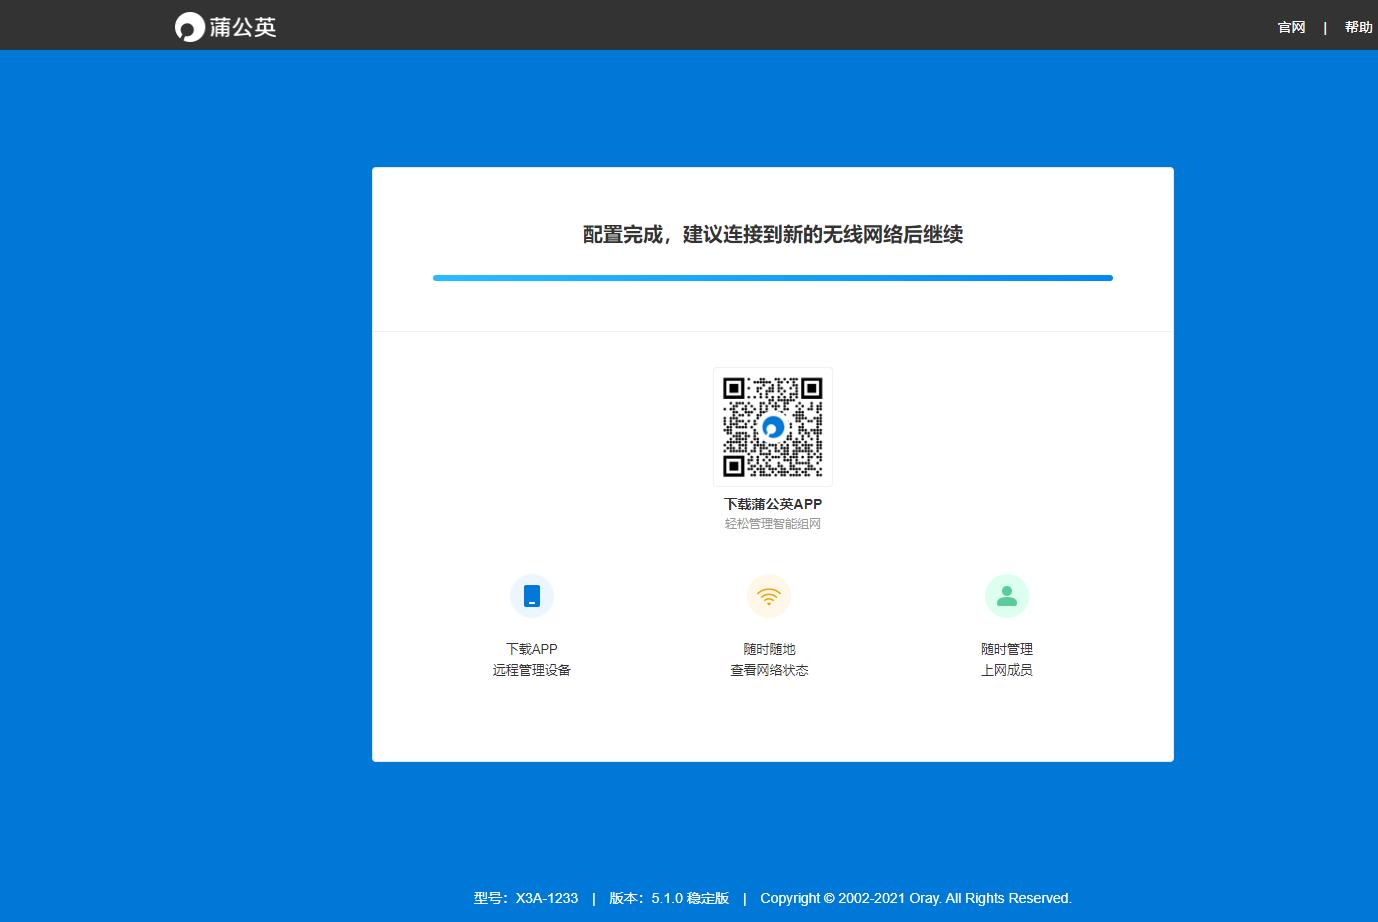Click the 型号 X3A-1233 footer text

[x=528, y=898]
